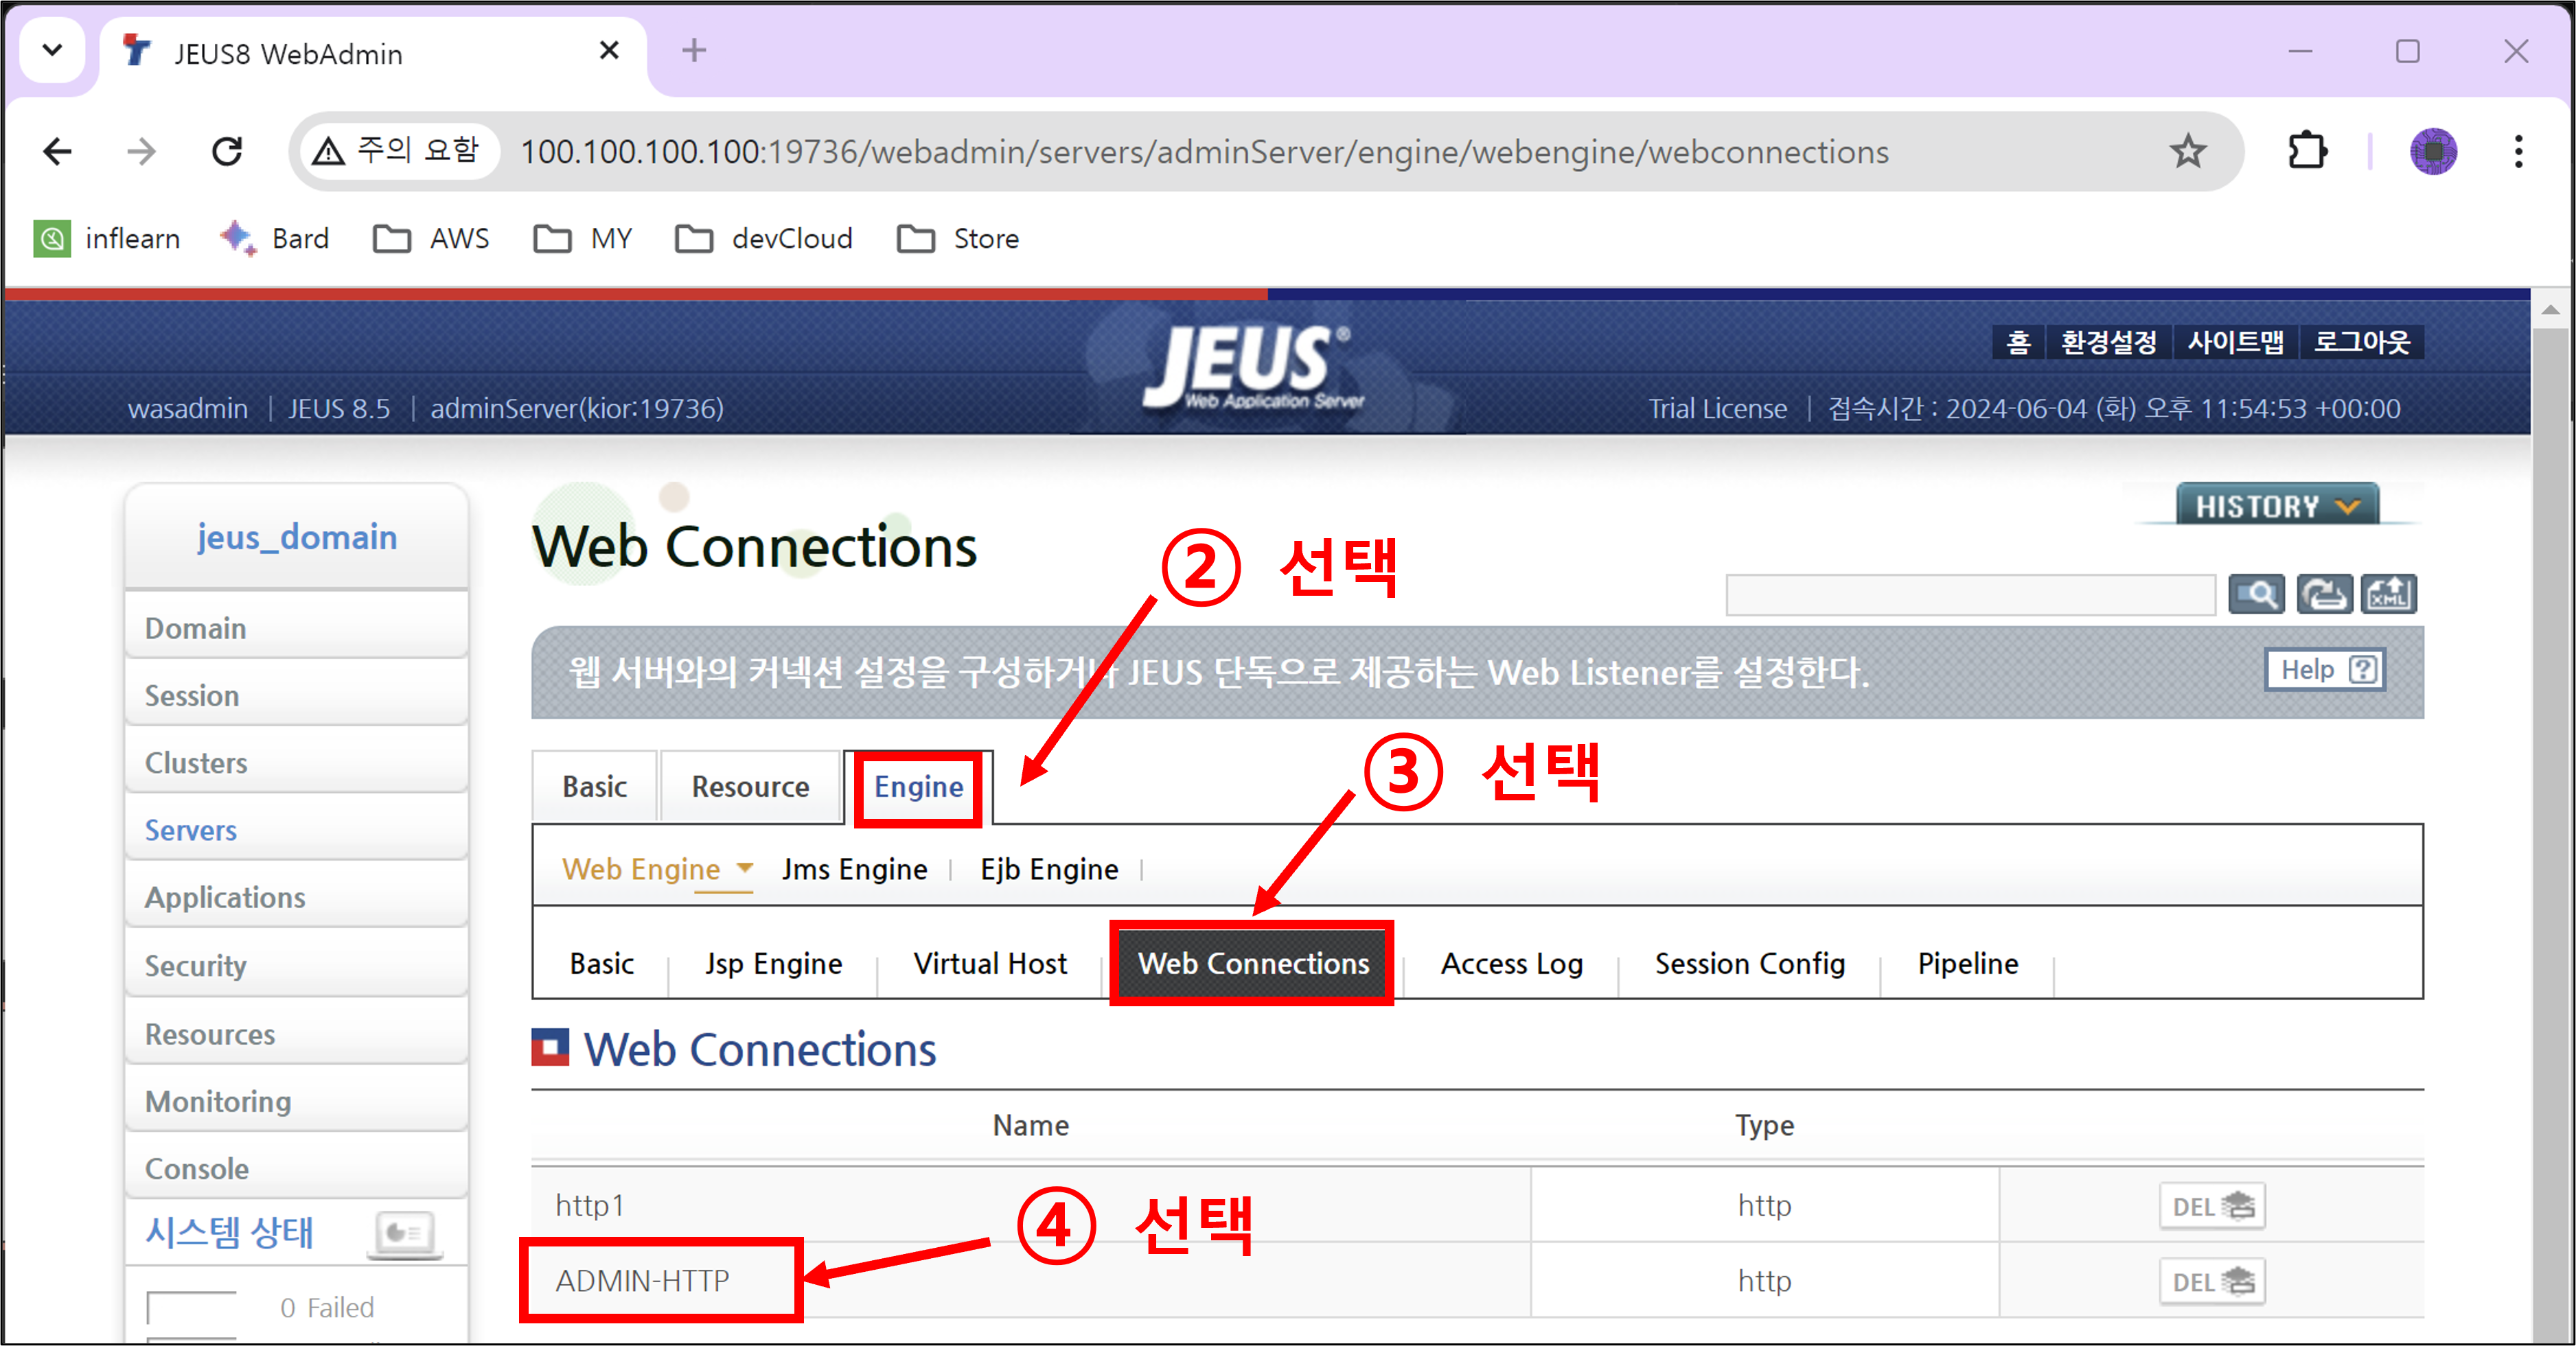Toggle the system status panel icon
Viewport: 2576px width, 1346px height.
[x=405, y=1233]
